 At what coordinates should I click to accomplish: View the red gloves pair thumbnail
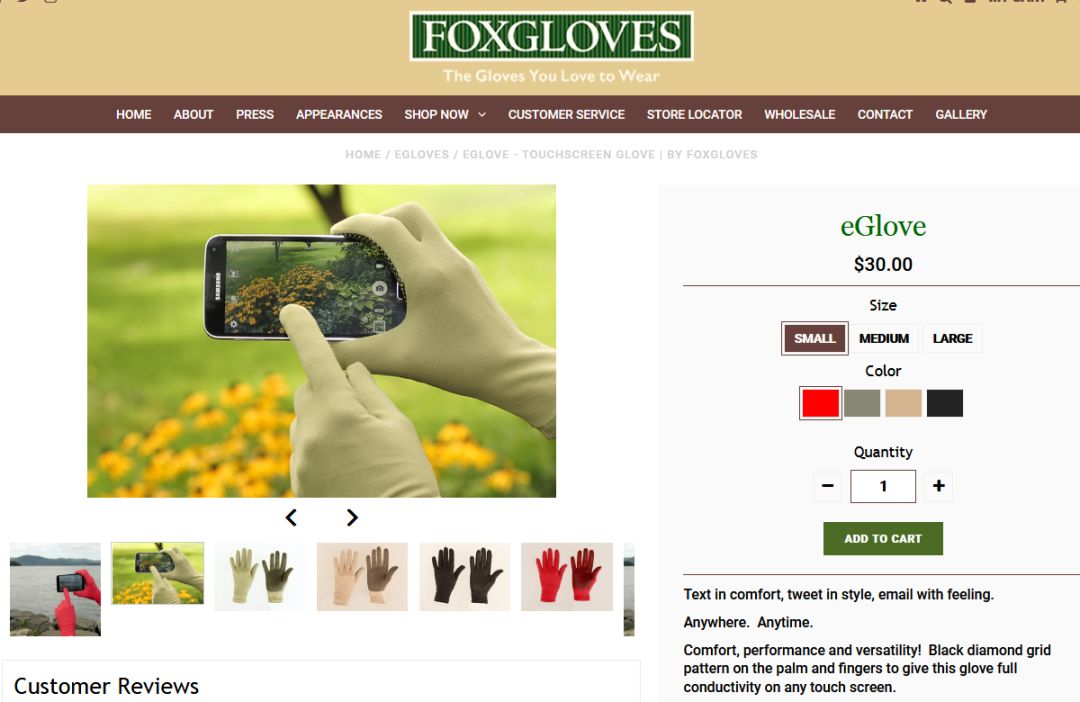tap(567, 577)
